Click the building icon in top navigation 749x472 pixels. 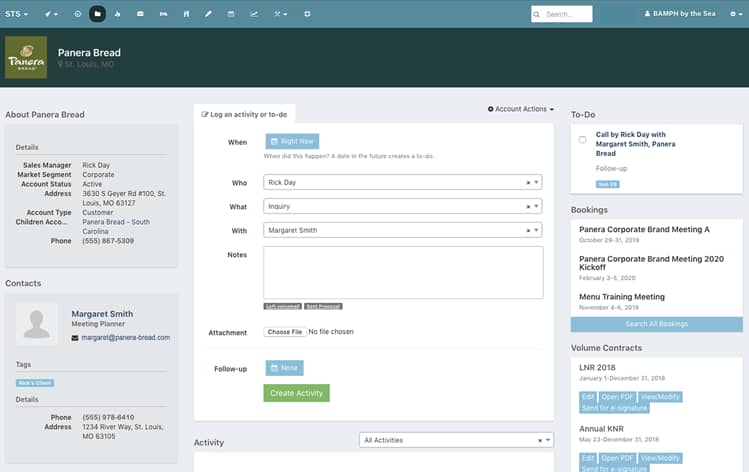coord(186,14)
